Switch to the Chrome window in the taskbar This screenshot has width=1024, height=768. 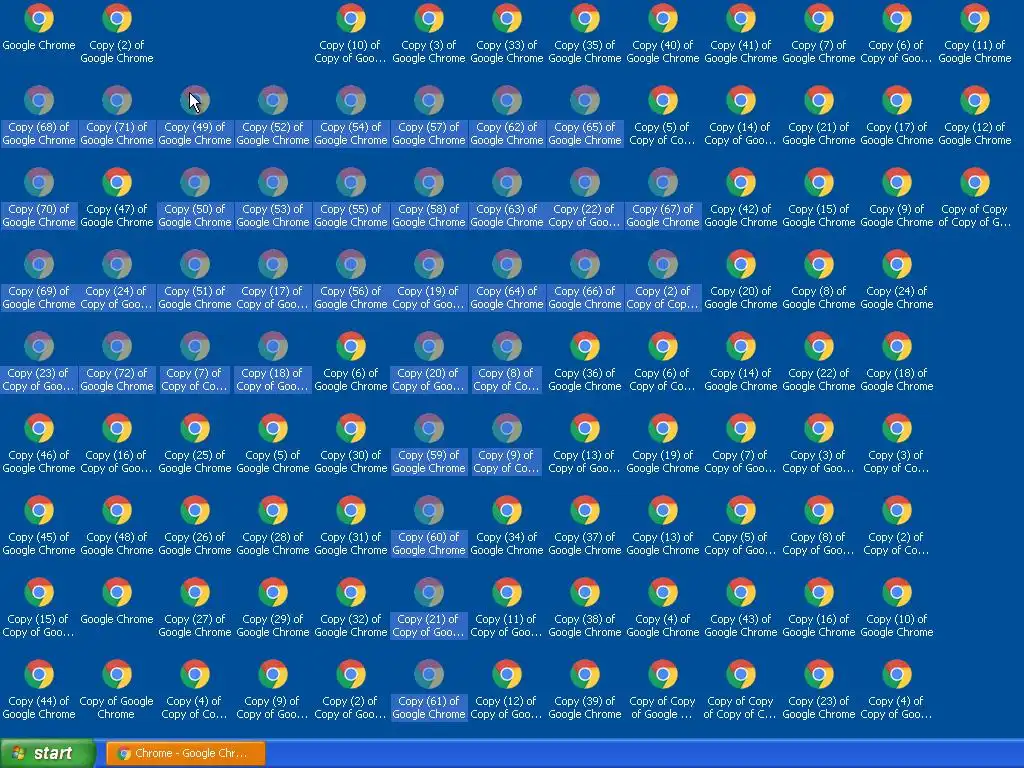(185, 753)
